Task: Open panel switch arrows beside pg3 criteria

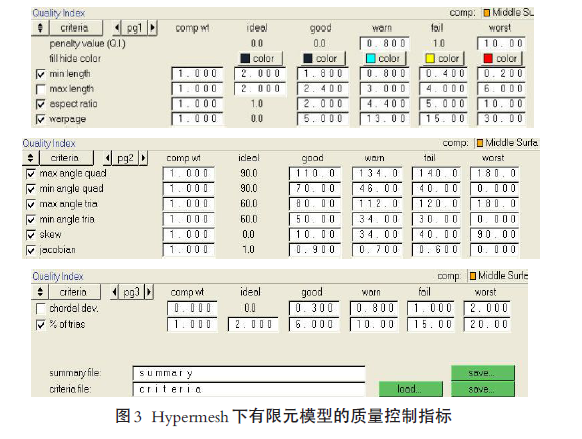Action: tap(40, 292)
